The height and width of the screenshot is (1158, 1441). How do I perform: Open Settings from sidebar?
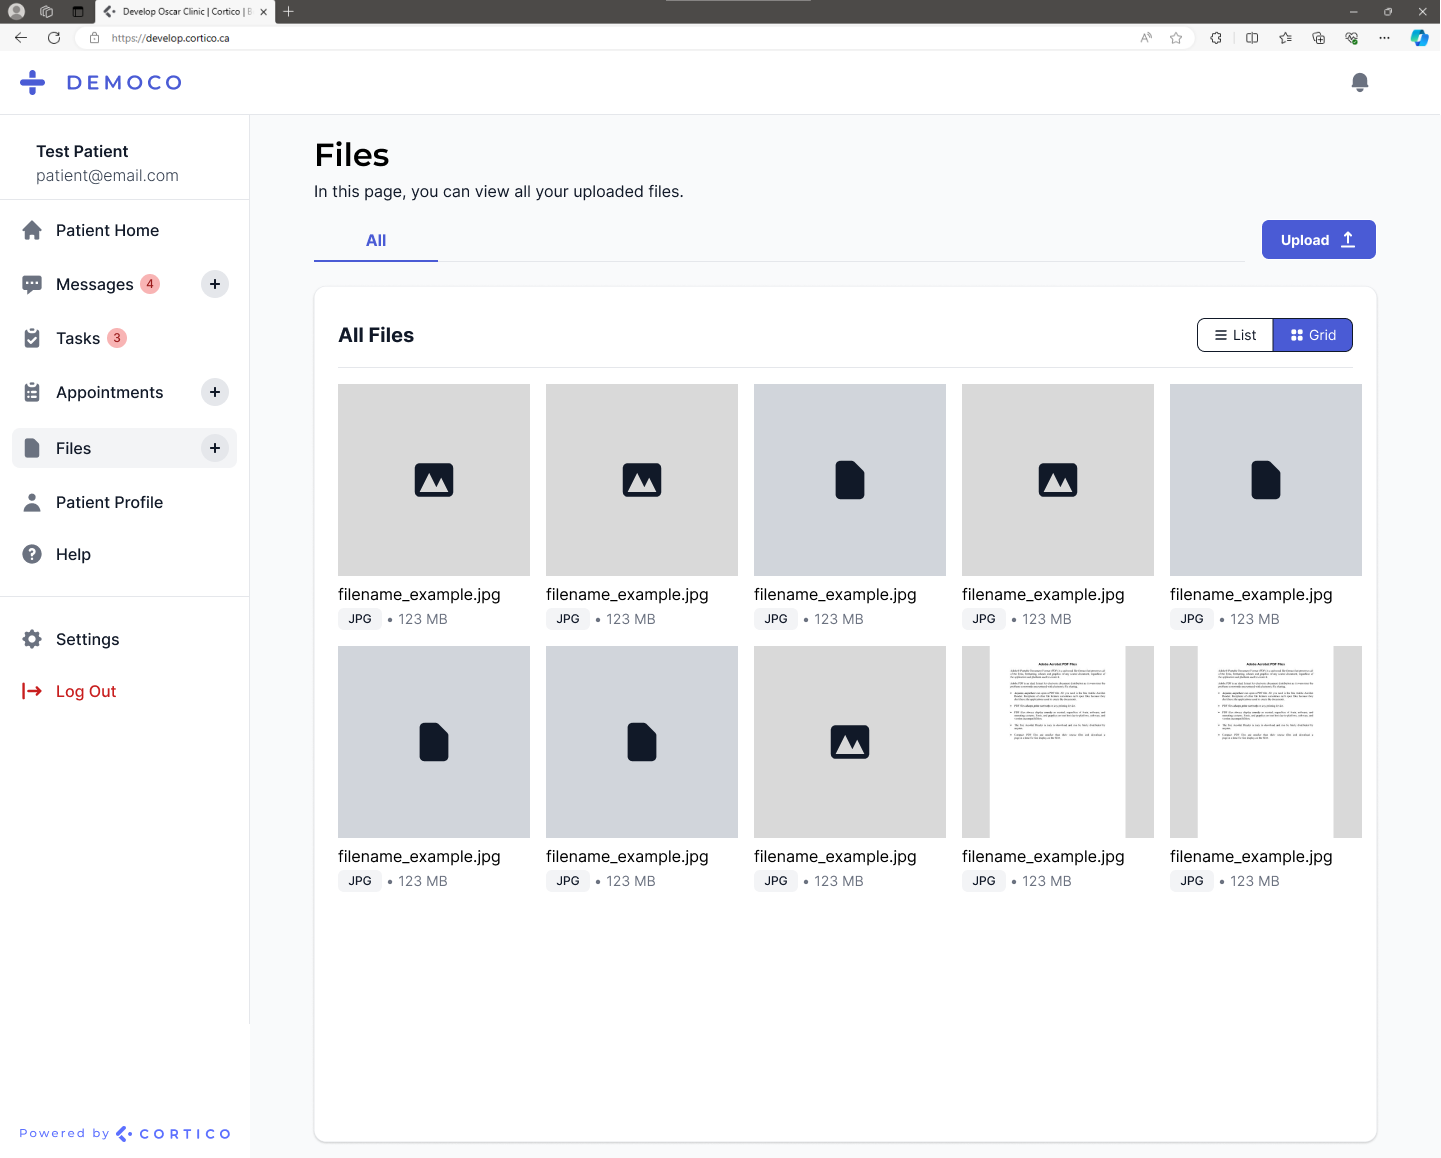pyautogui.click(x=87, y=639)
